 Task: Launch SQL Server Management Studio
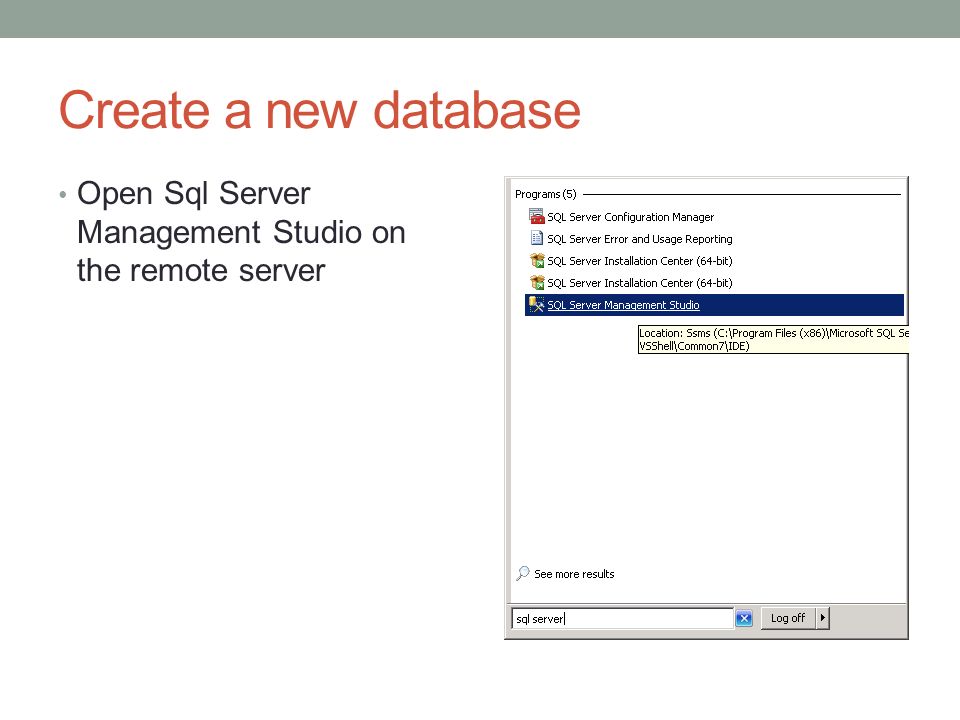point(714,305)
